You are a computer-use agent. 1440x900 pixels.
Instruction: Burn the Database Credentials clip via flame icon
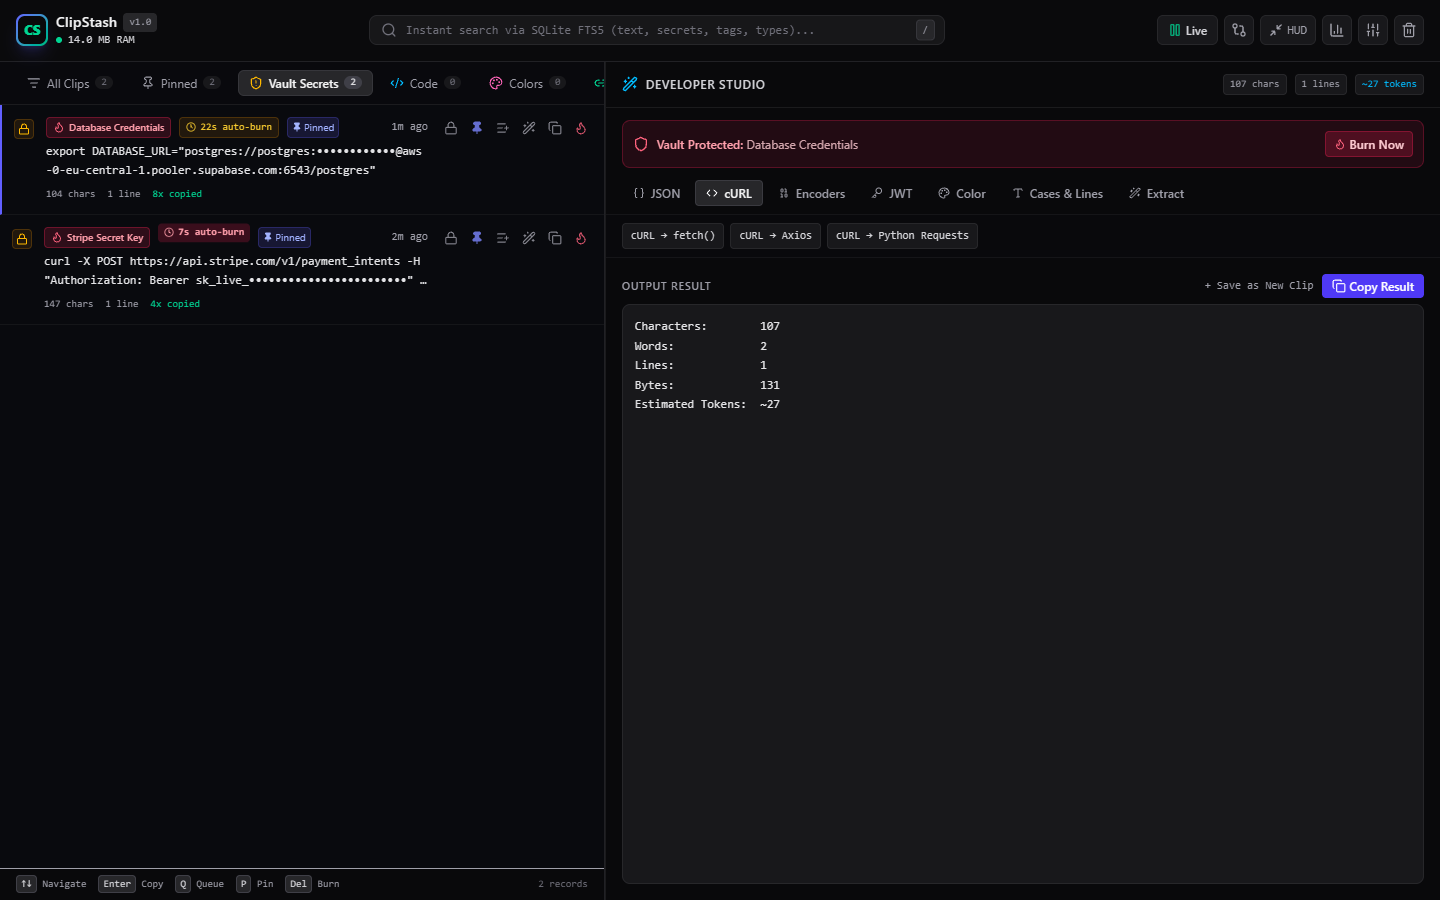581,128
